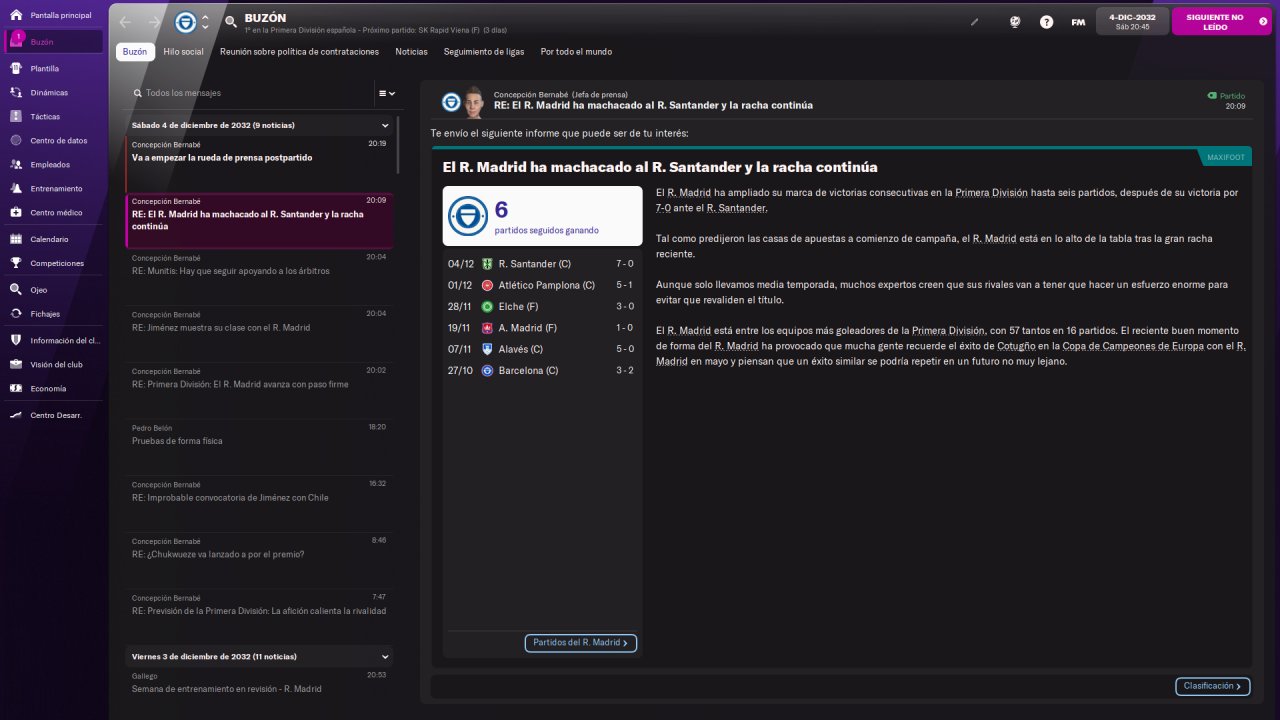Collapse the Viernes 3 de diciembre group
This screenshot has width=1280, height=720.
coord(385,657)
